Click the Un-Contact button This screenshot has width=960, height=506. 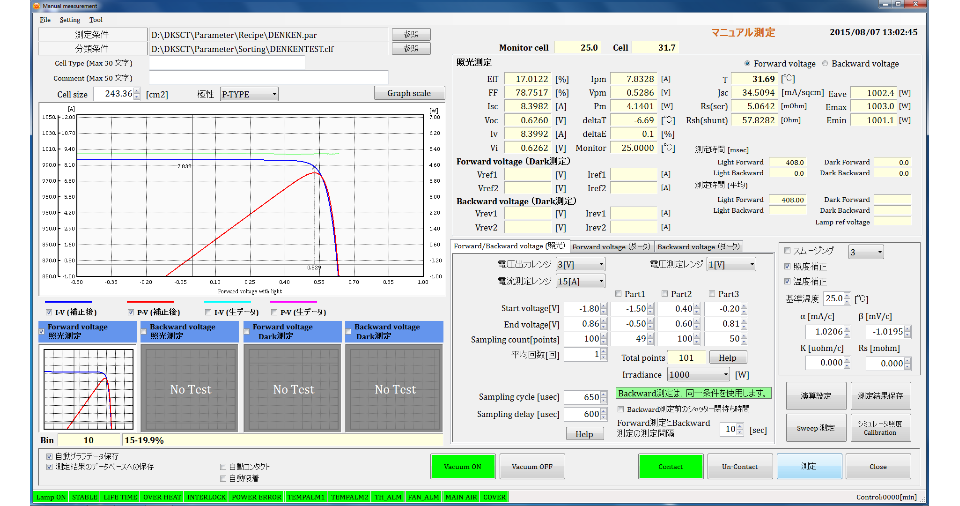[x=739, y=467]
